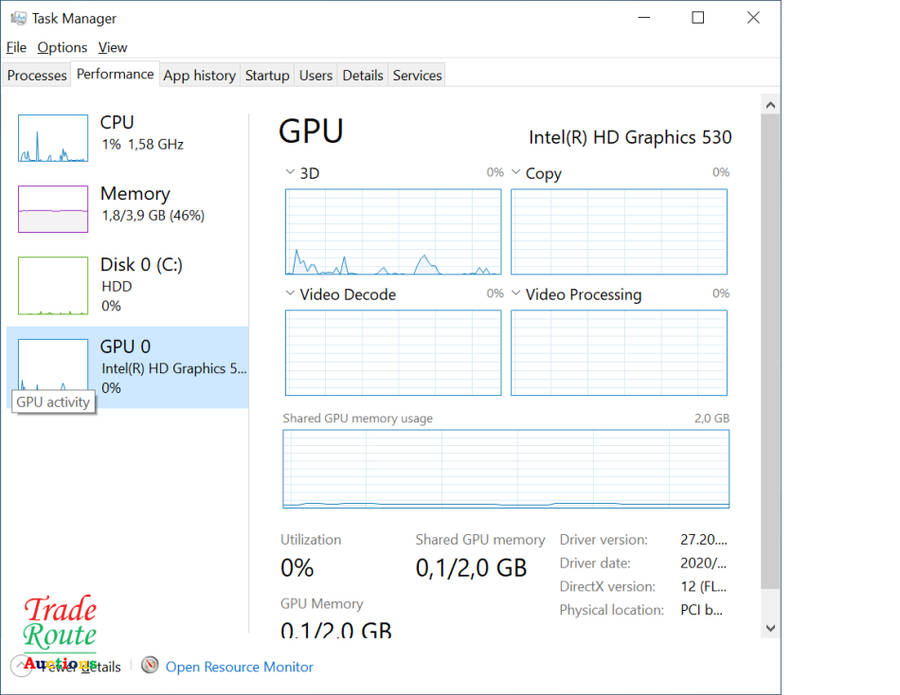This screenshot has width=900, height=695.
Task: Switch to the Services tab
Action: point(417,75)
